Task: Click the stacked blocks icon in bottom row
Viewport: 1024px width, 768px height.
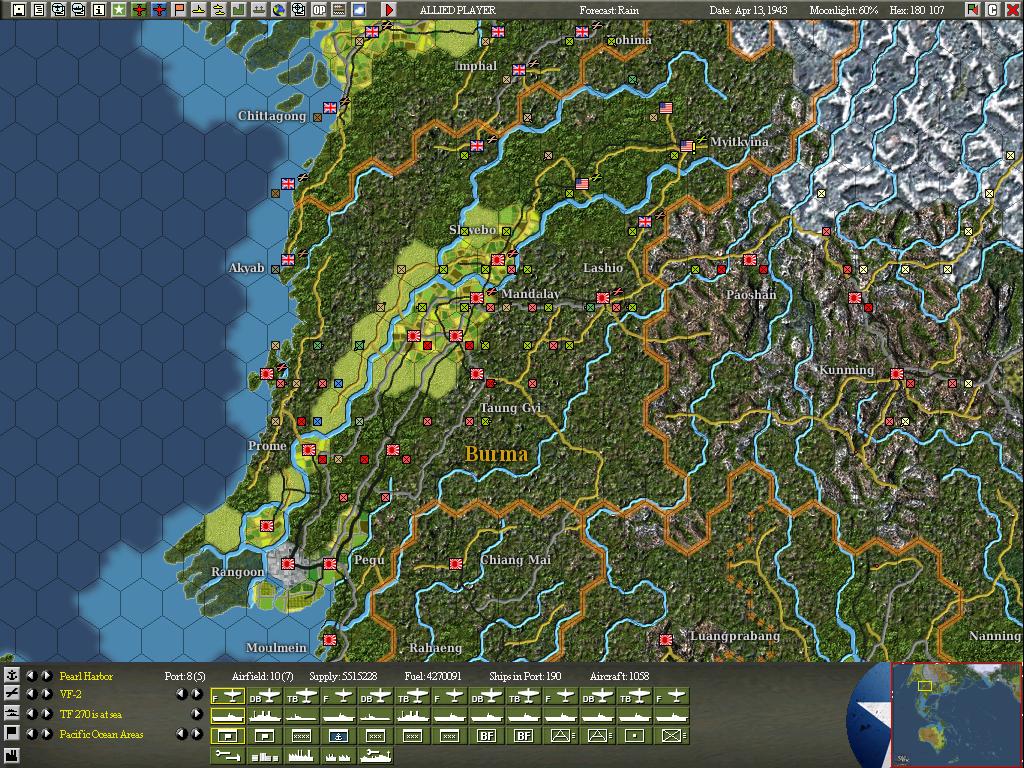Action: click(x=264, y=756)
